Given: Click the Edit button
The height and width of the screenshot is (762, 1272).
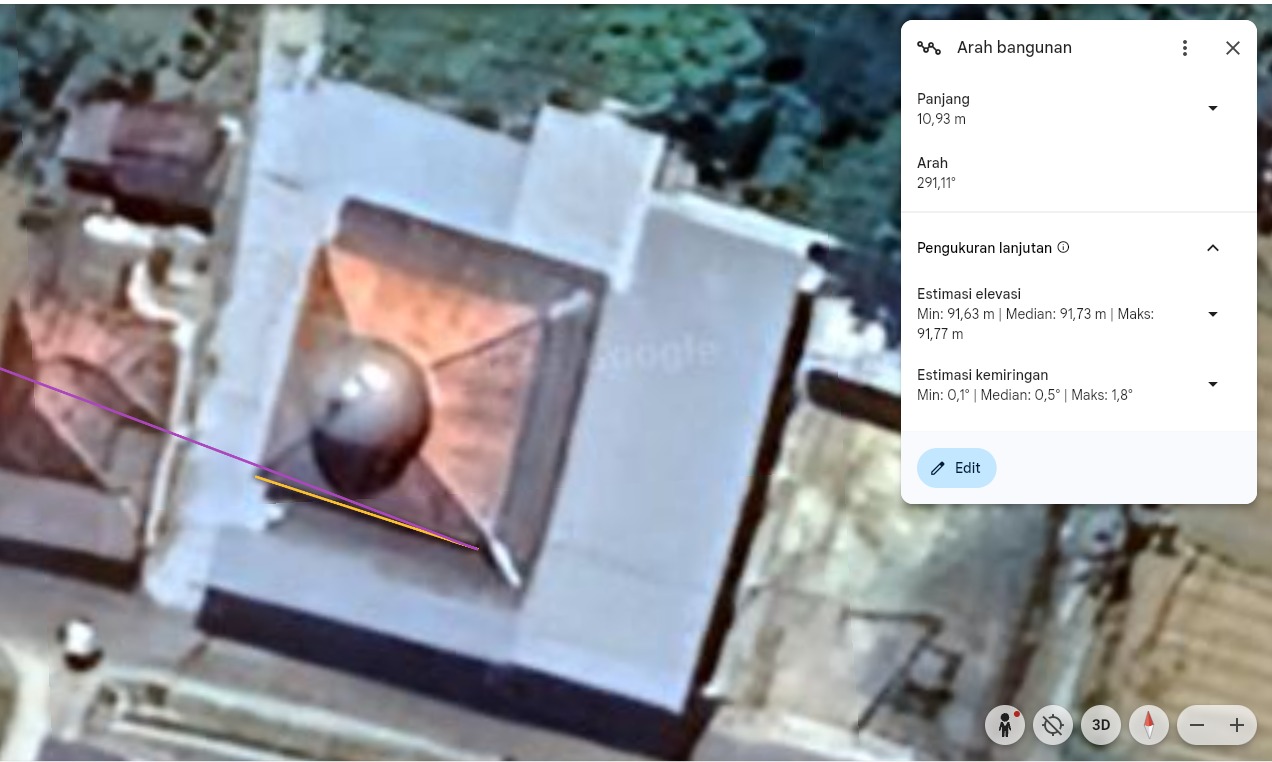Looking at the screenshot, I should [956, 468].
